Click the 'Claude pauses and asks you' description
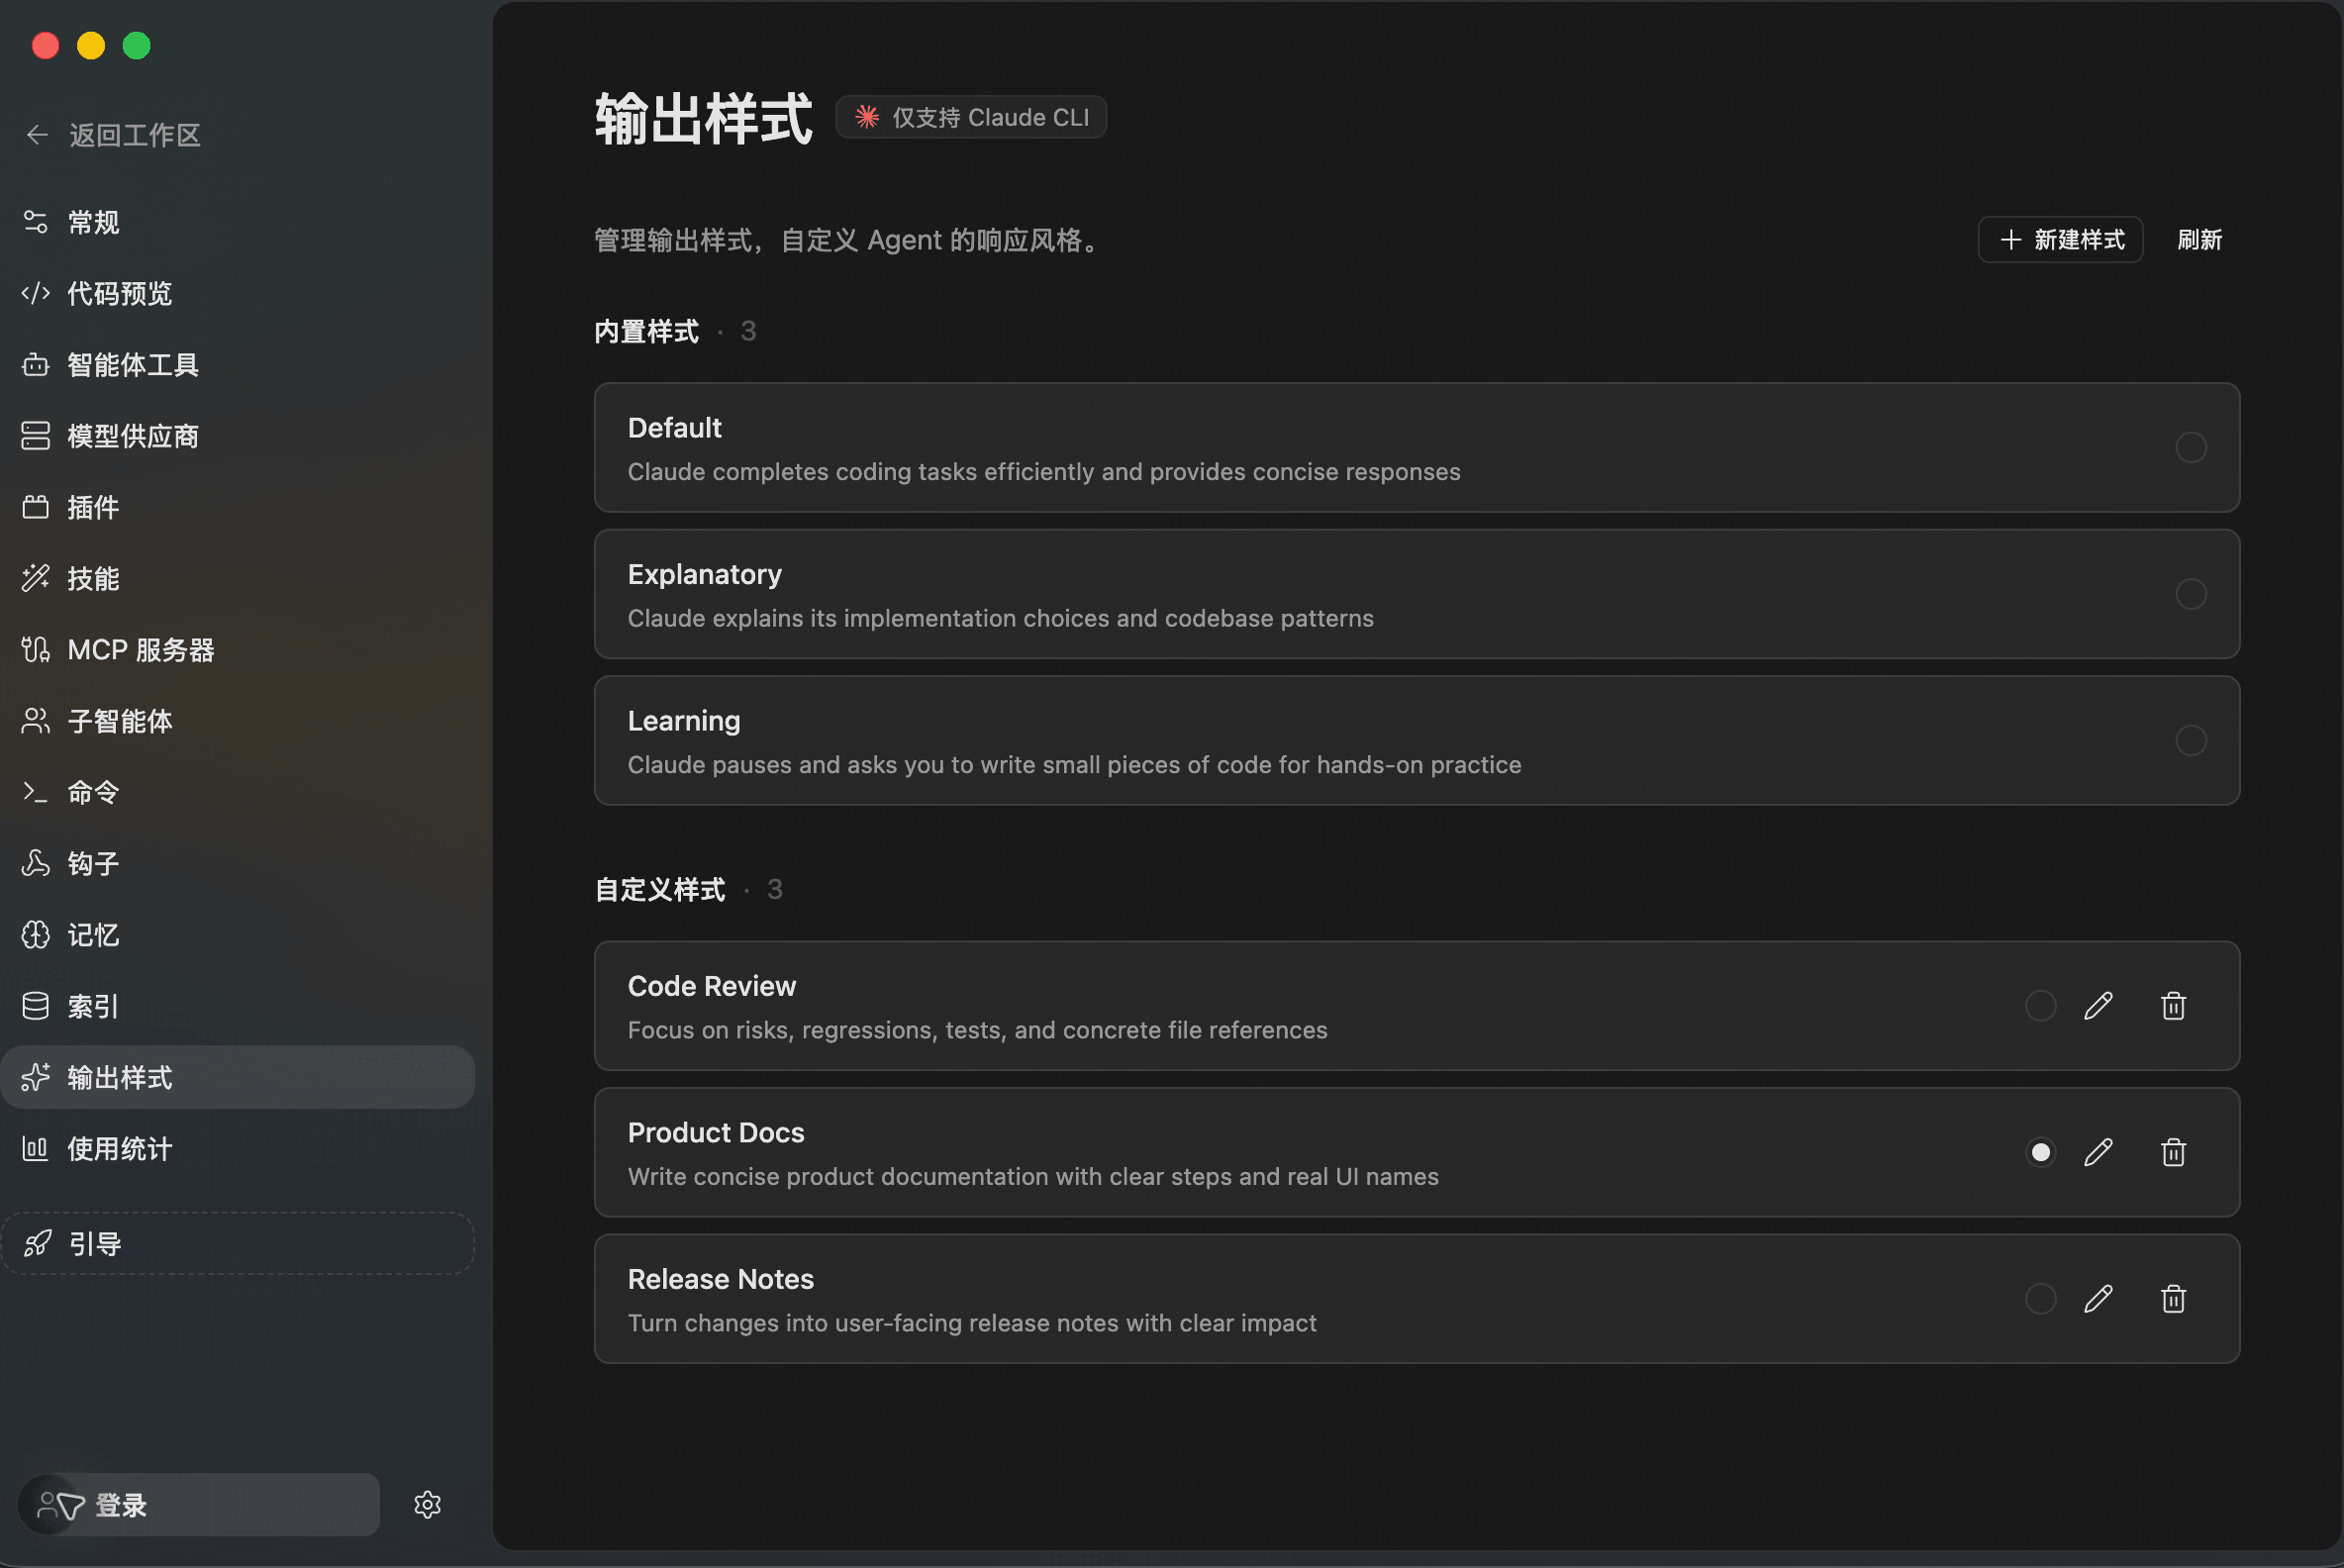 [1075, 765]
